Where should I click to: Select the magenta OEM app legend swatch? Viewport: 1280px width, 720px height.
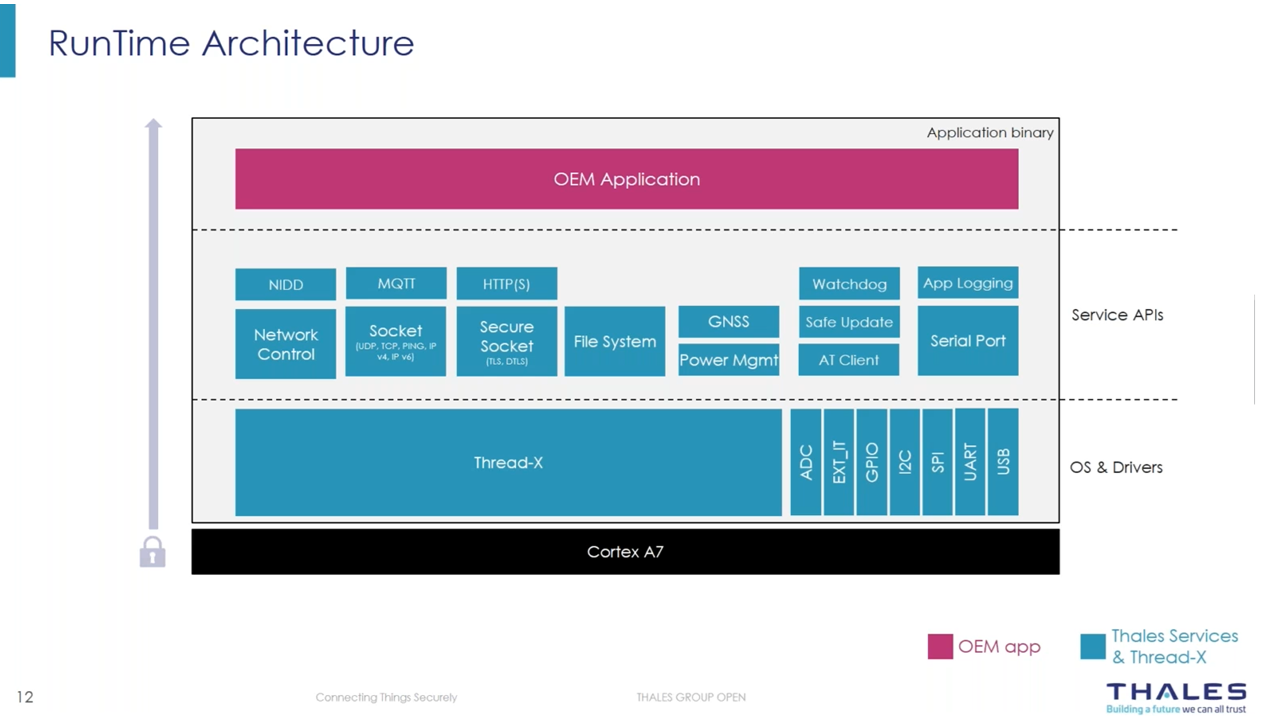(x=940, y=646)
